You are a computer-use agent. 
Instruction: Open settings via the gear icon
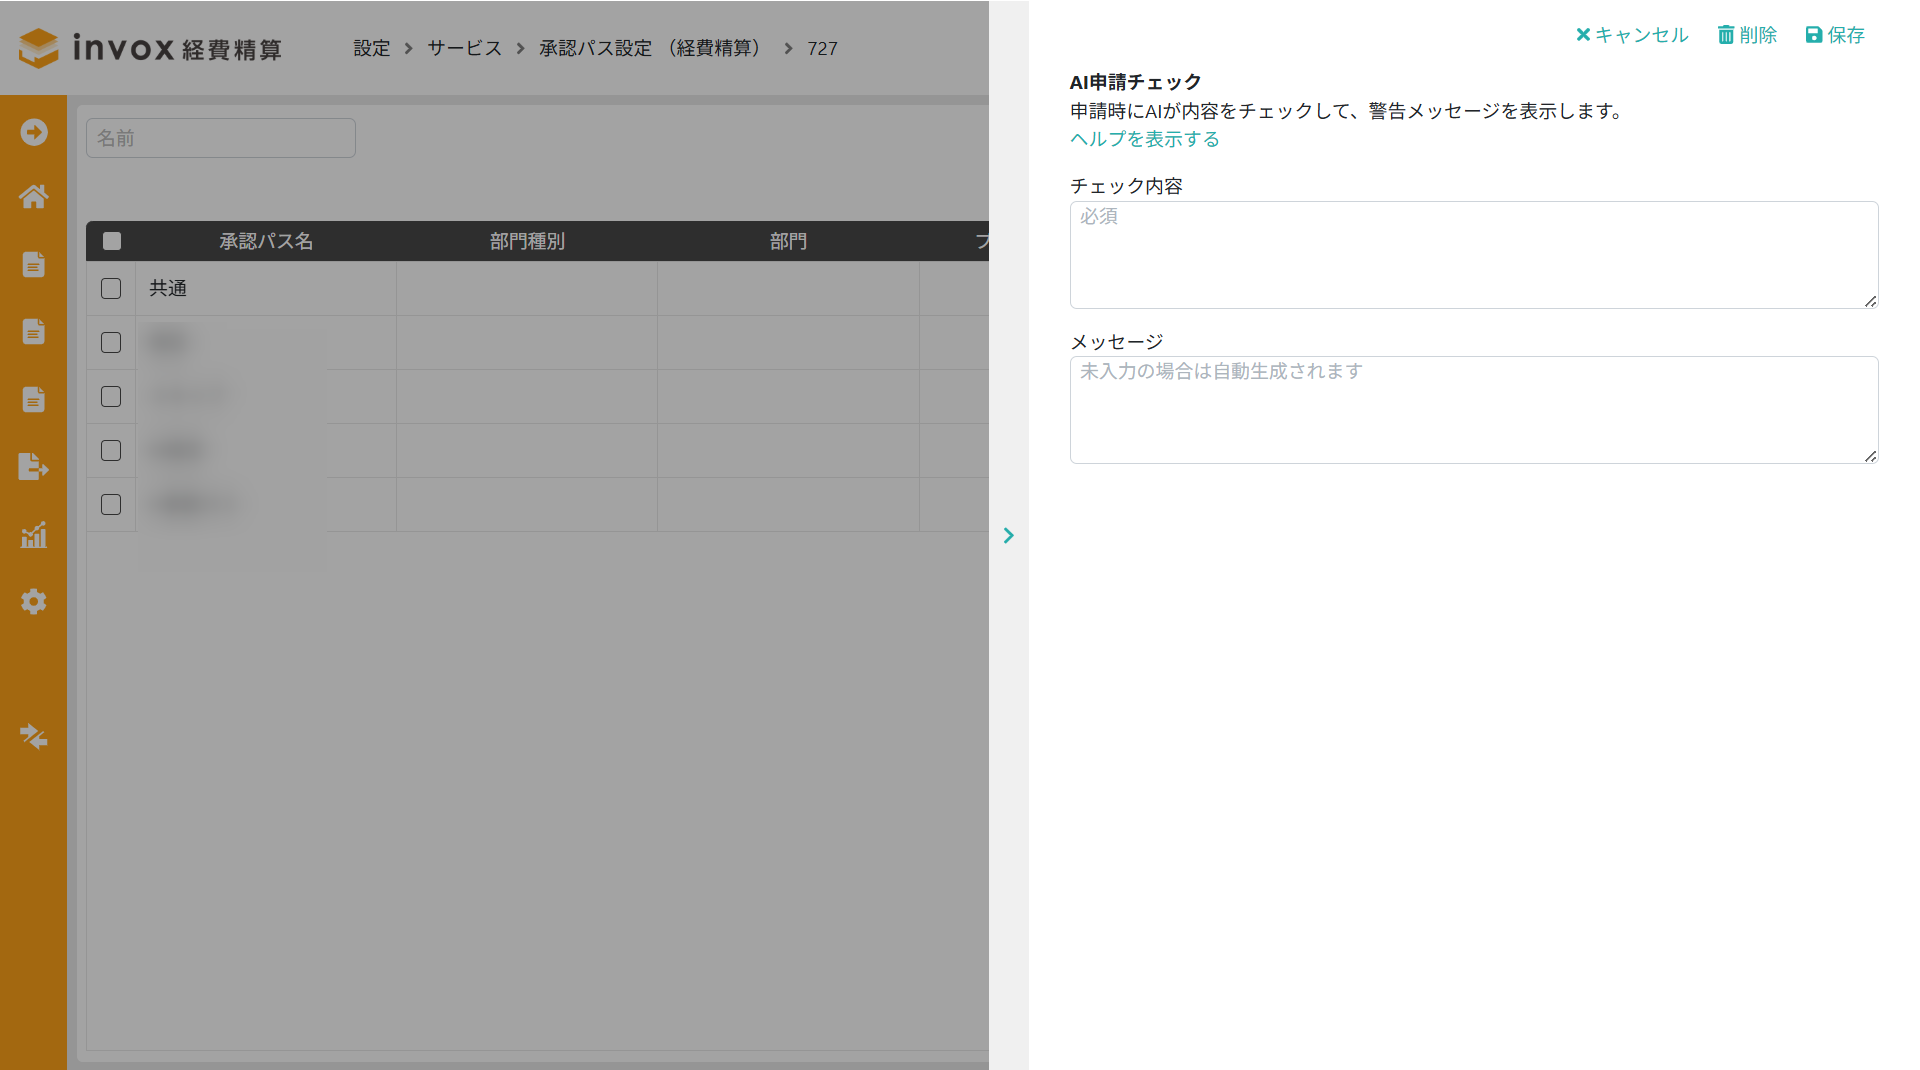pyautogui.click(x=34, y=602)
